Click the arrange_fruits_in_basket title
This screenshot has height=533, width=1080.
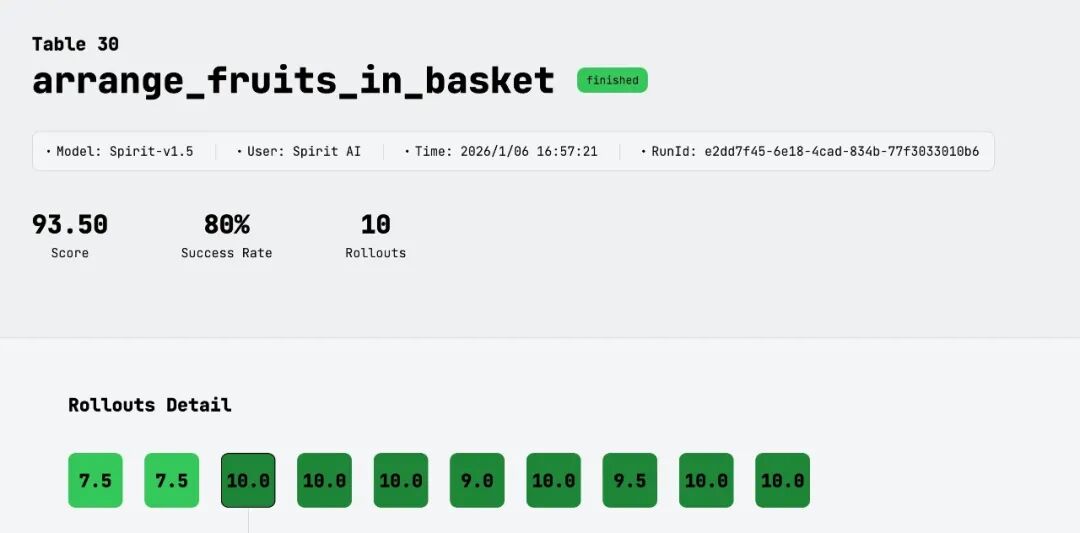click(293, 80)
